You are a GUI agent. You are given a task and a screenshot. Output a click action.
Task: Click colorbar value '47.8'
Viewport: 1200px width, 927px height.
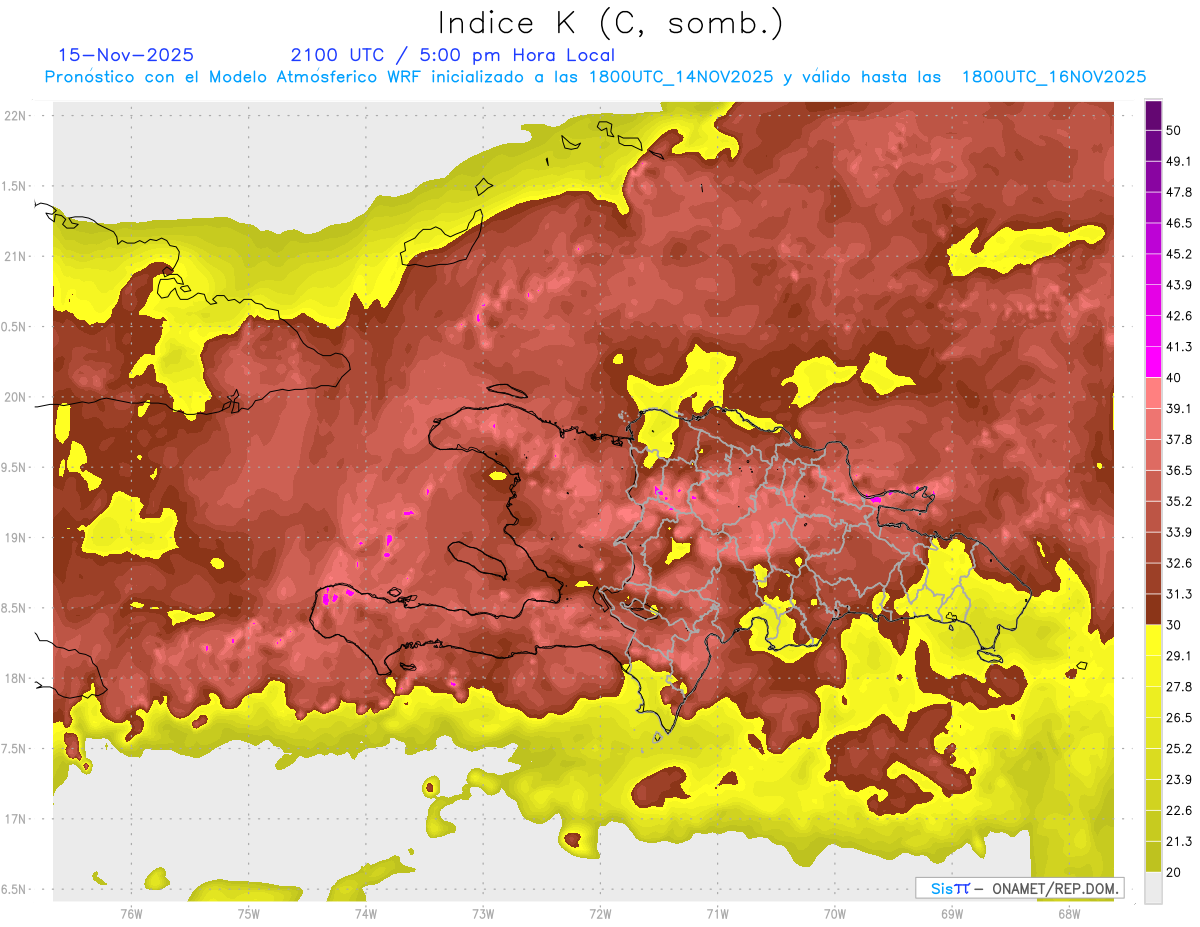pyautogui.click(x=1178, y=192)
